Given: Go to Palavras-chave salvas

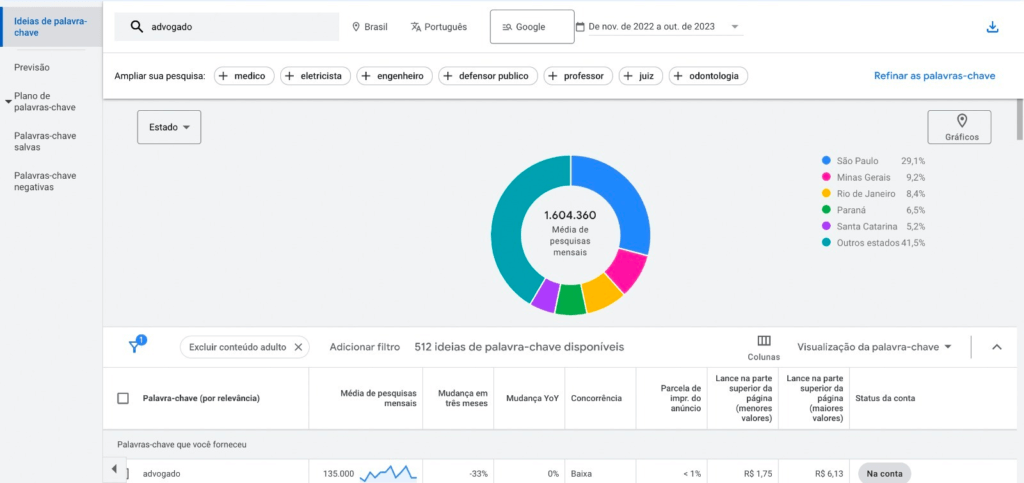Looking at the screenshot, I should click(x=45, y=142).
